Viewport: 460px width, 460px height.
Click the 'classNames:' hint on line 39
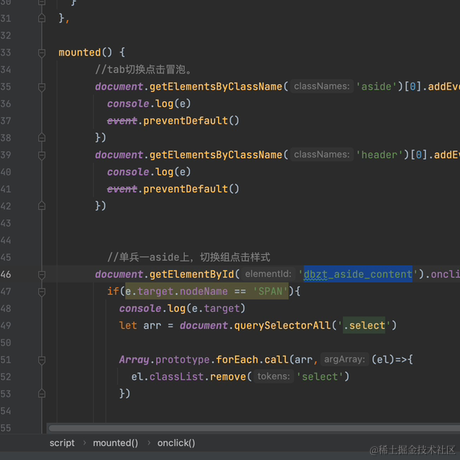click(x=322, y=155)
